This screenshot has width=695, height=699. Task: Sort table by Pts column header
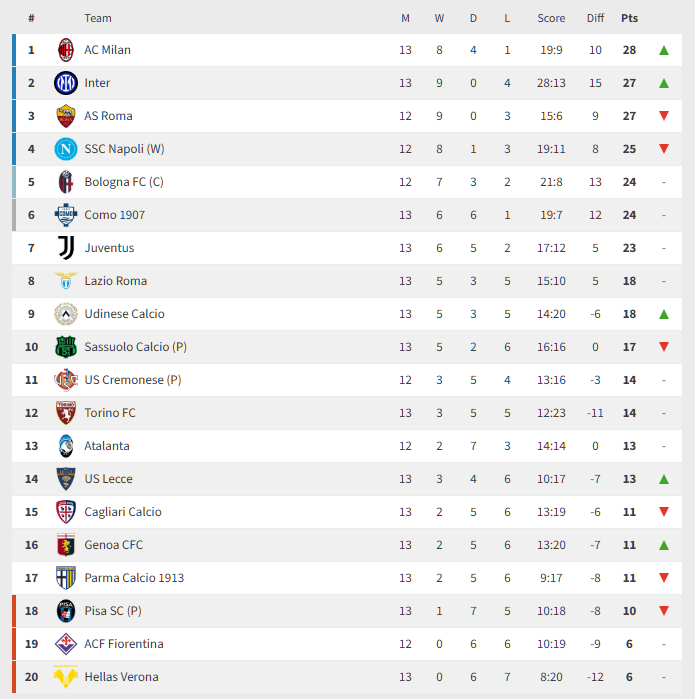coord(629,18)
